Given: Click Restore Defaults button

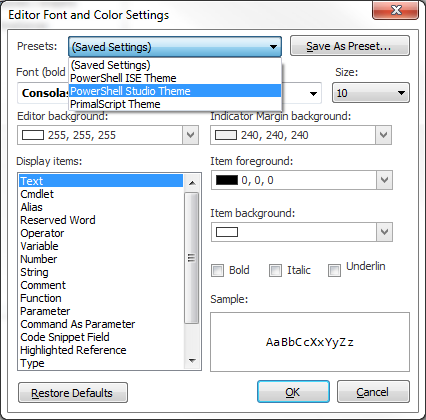Looking at the screenshot, I should click(x=73, y=393).
